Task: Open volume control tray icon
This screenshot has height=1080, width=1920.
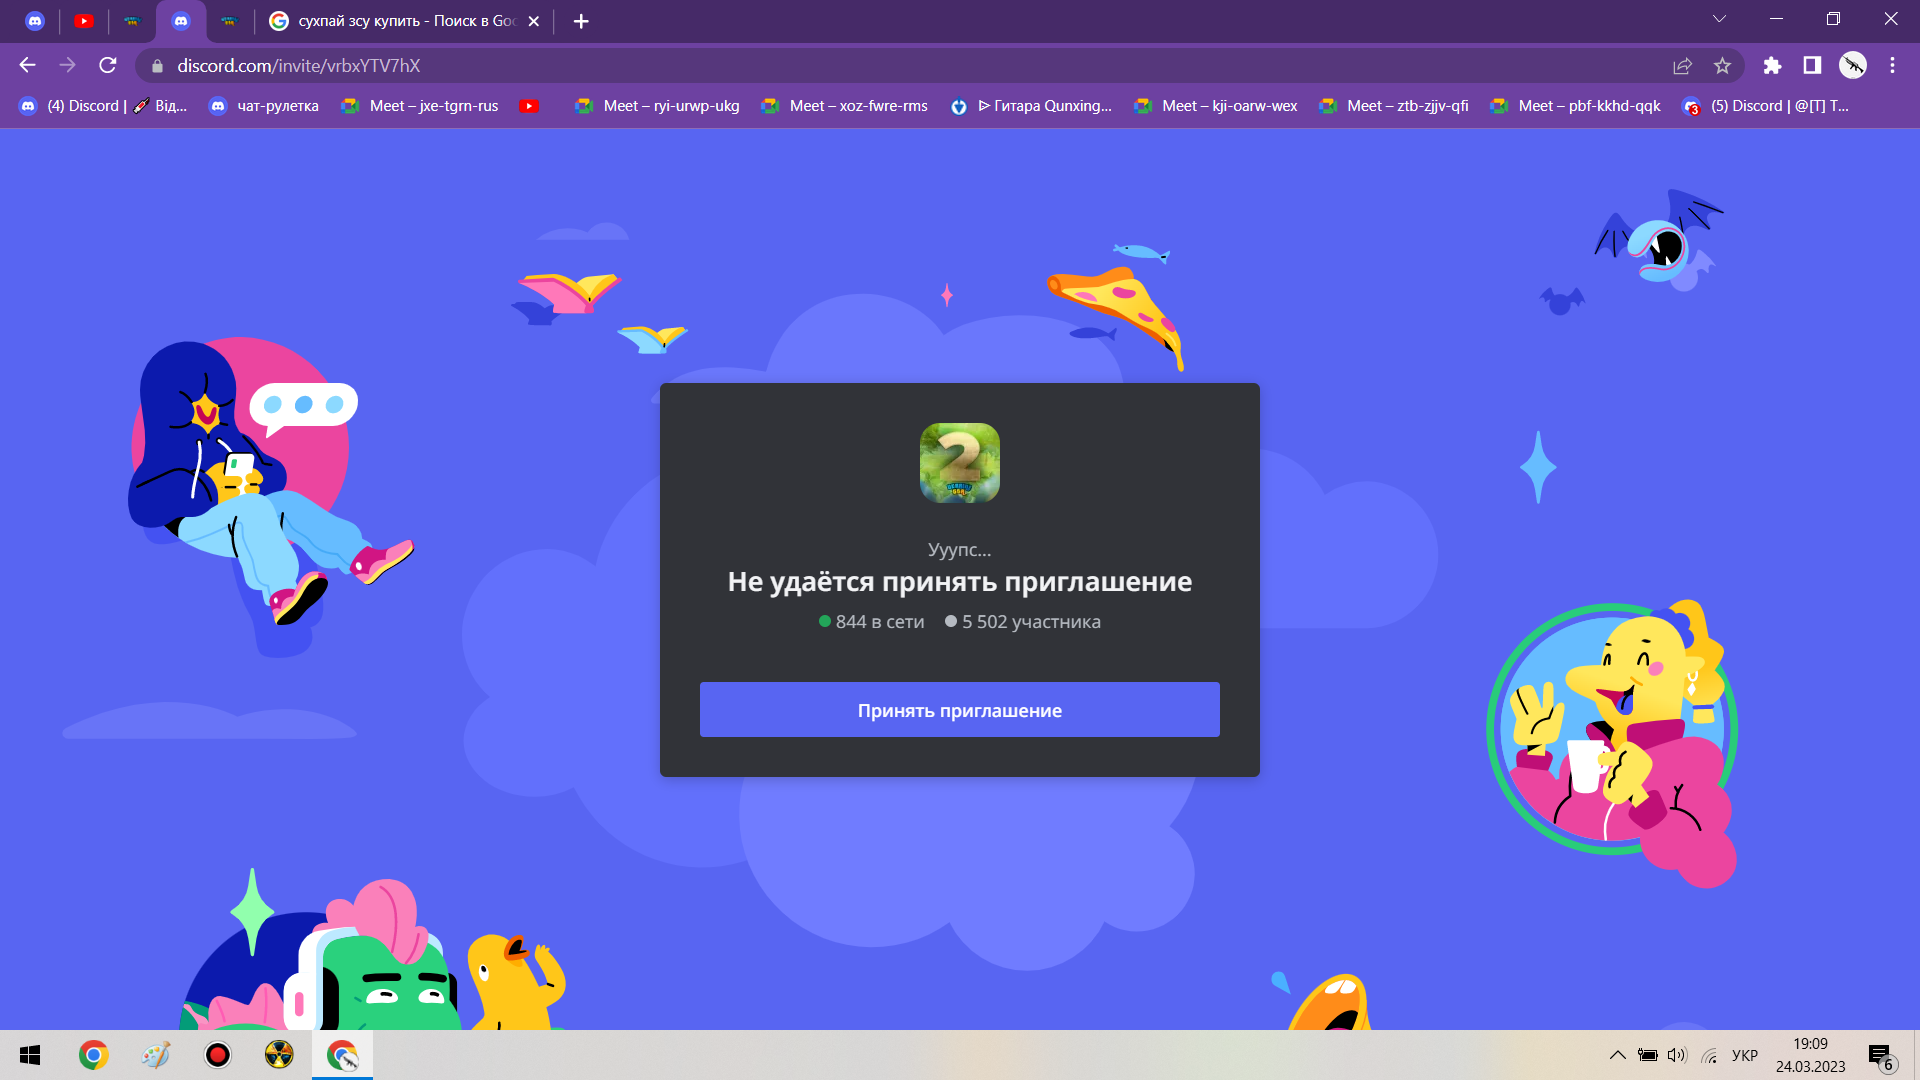Action: 1677,1055
